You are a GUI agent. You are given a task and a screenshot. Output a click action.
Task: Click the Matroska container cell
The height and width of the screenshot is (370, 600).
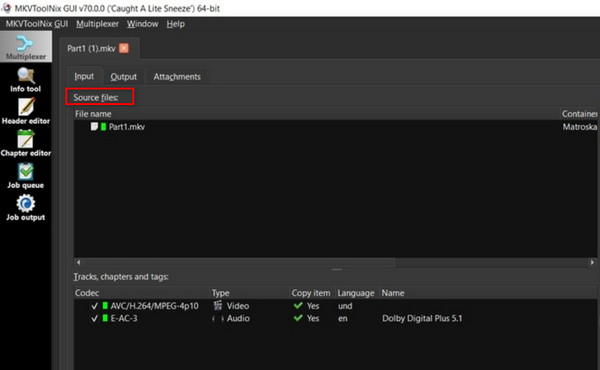[x=579, y=127]
